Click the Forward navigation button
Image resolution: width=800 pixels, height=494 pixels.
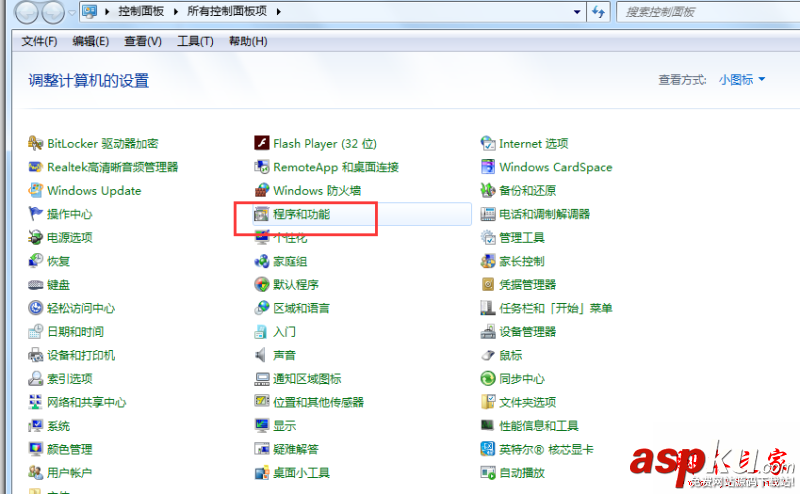click(53, 12)
